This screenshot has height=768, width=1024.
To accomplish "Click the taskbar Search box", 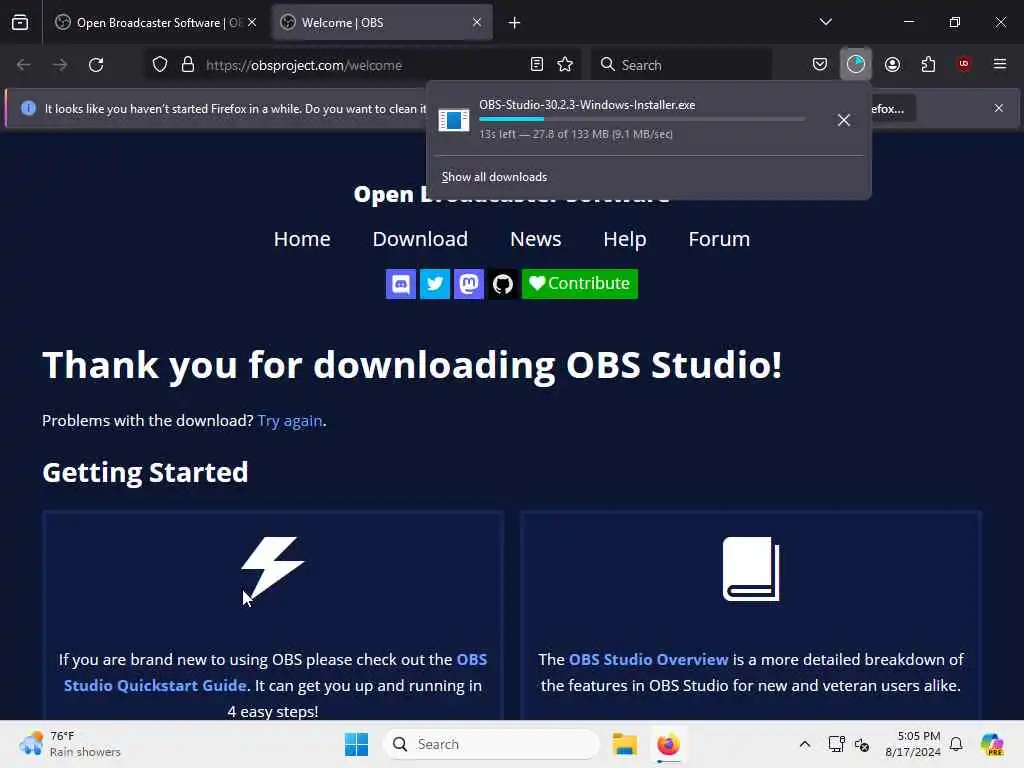I will [x=490, y=744].
